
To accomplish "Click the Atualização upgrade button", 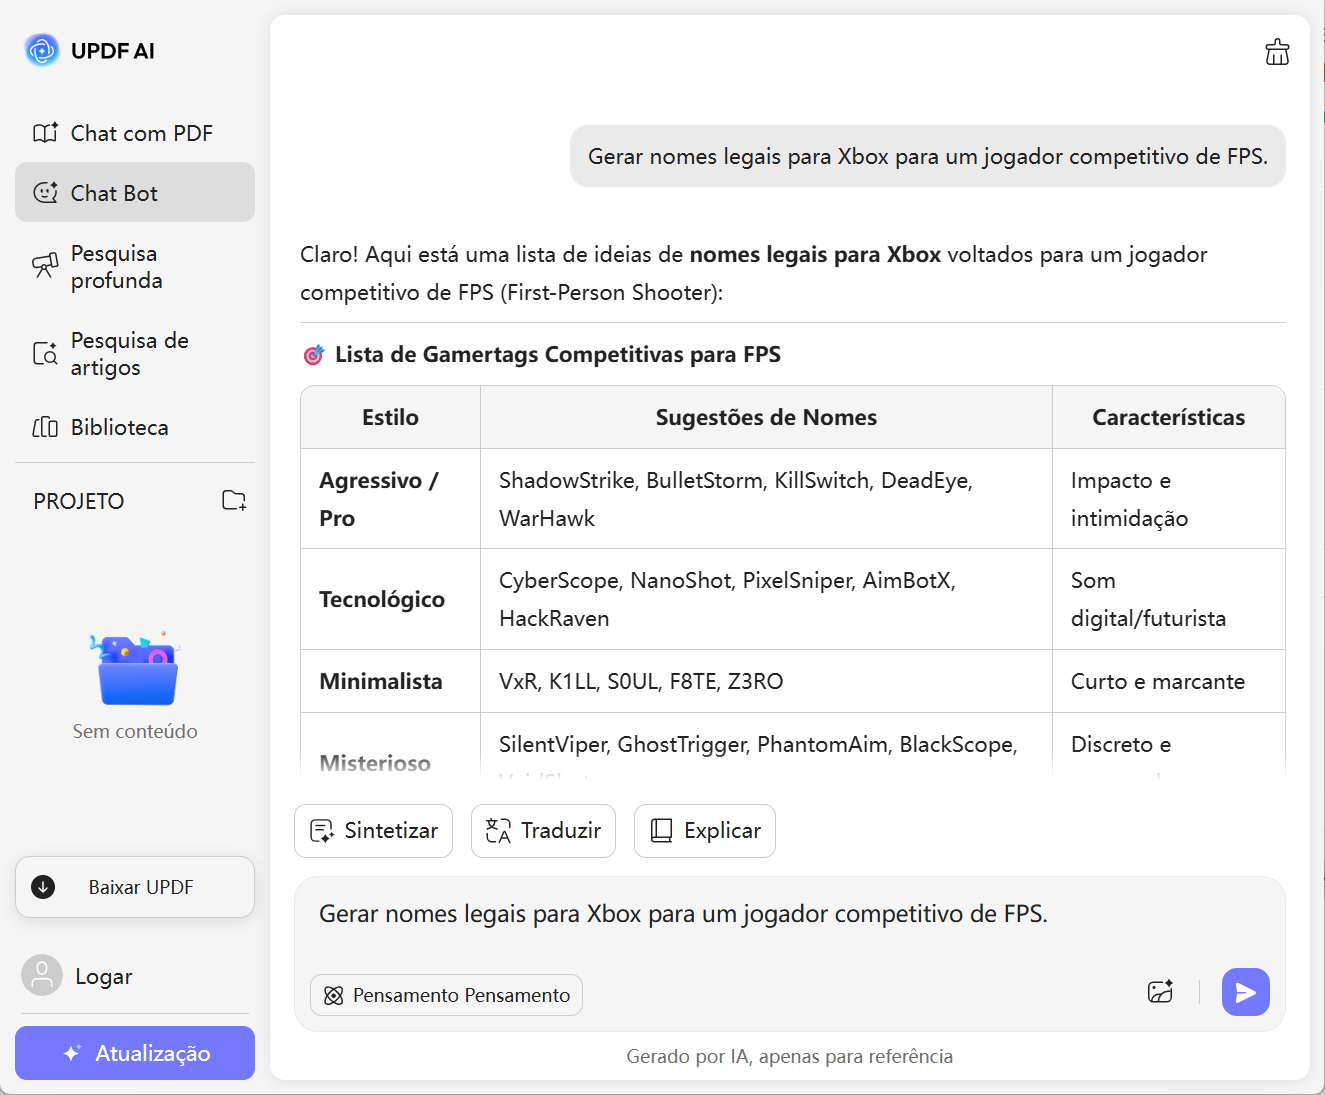I will 135,1053.
